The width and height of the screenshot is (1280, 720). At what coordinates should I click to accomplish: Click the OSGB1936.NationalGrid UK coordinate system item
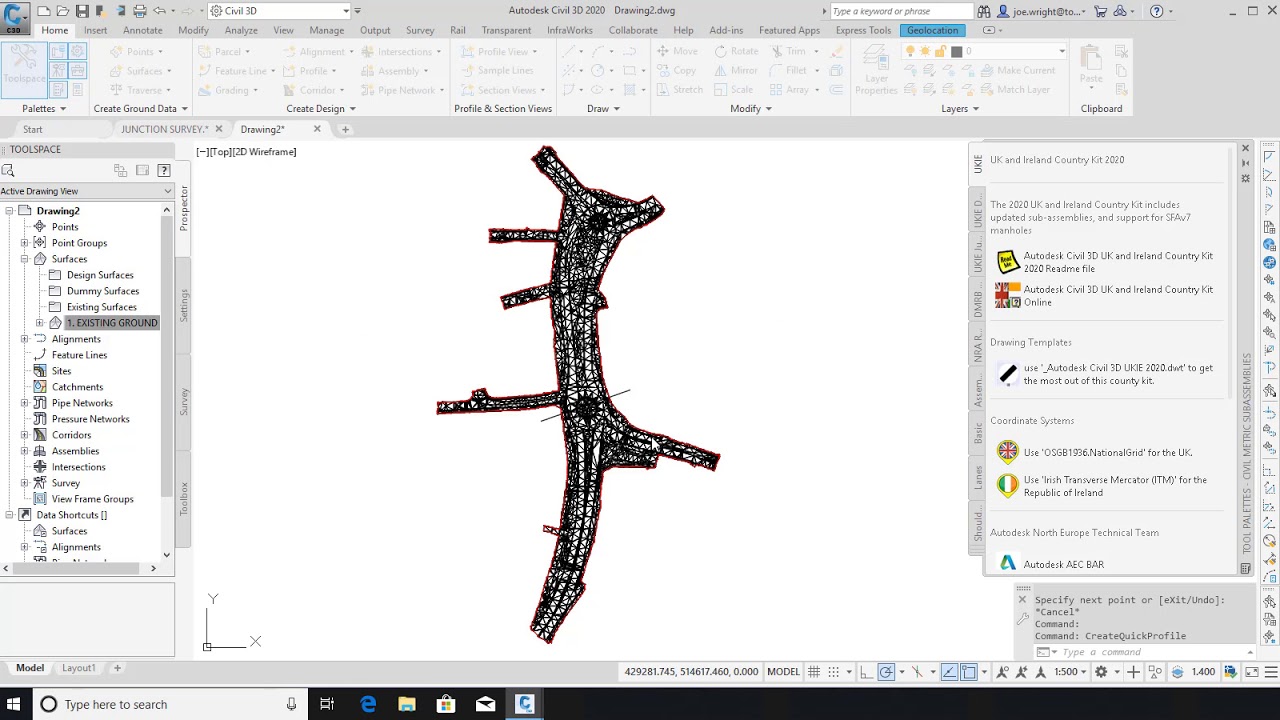(x=1095, y=452)
